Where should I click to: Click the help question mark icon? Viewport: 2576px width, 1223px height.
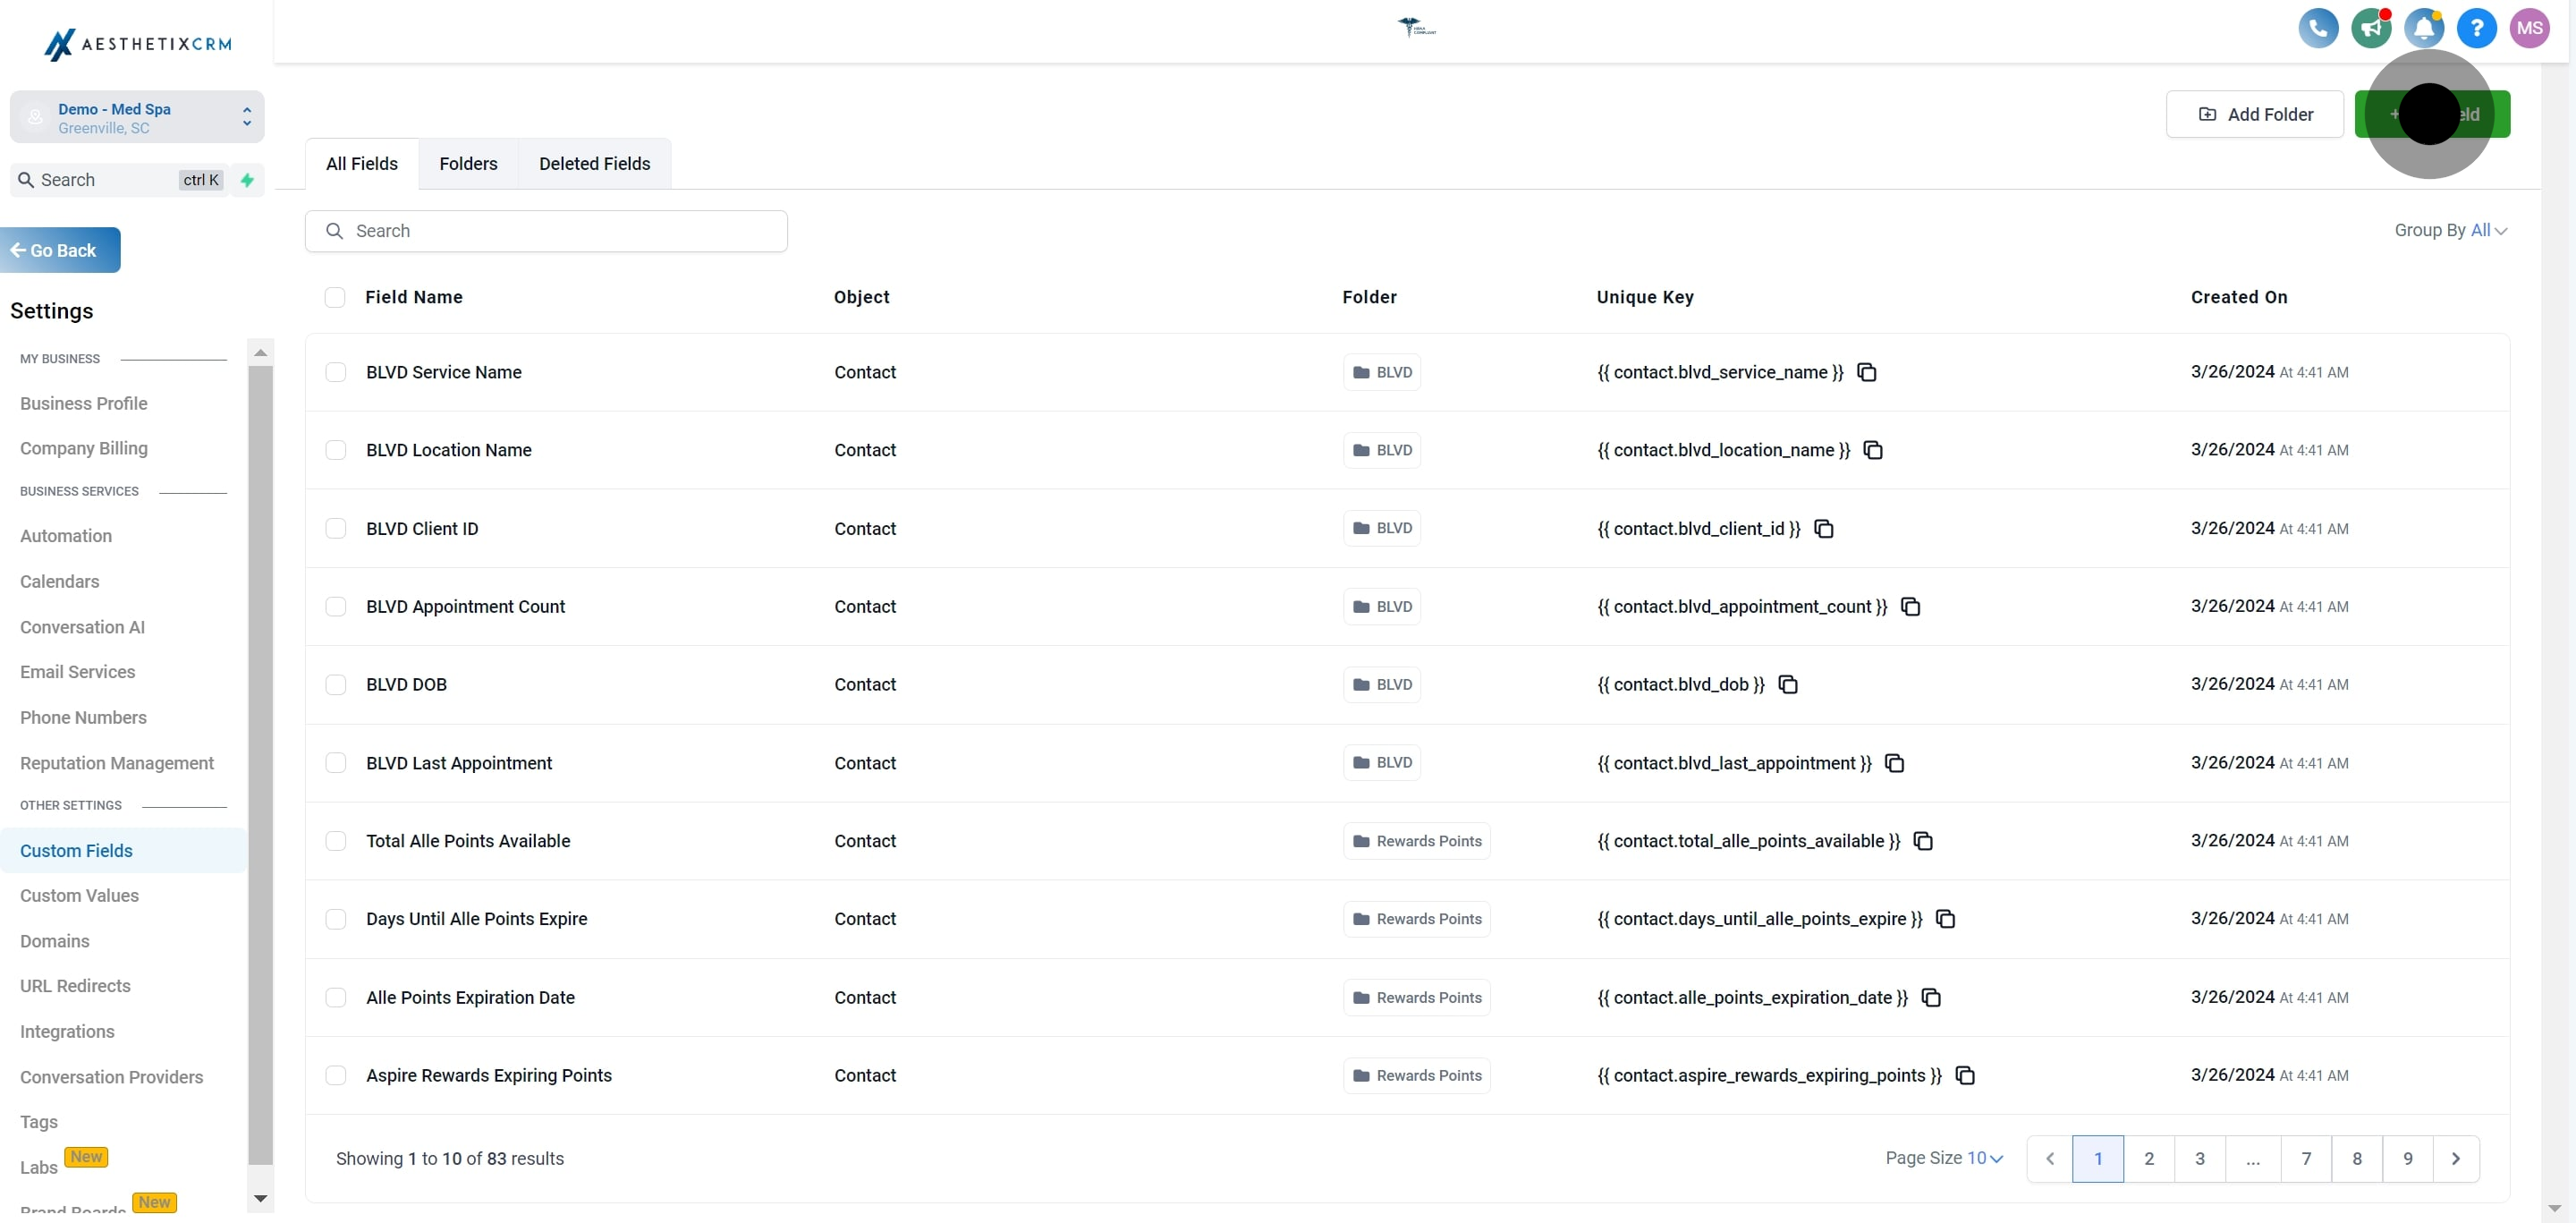click(2476, 28)
